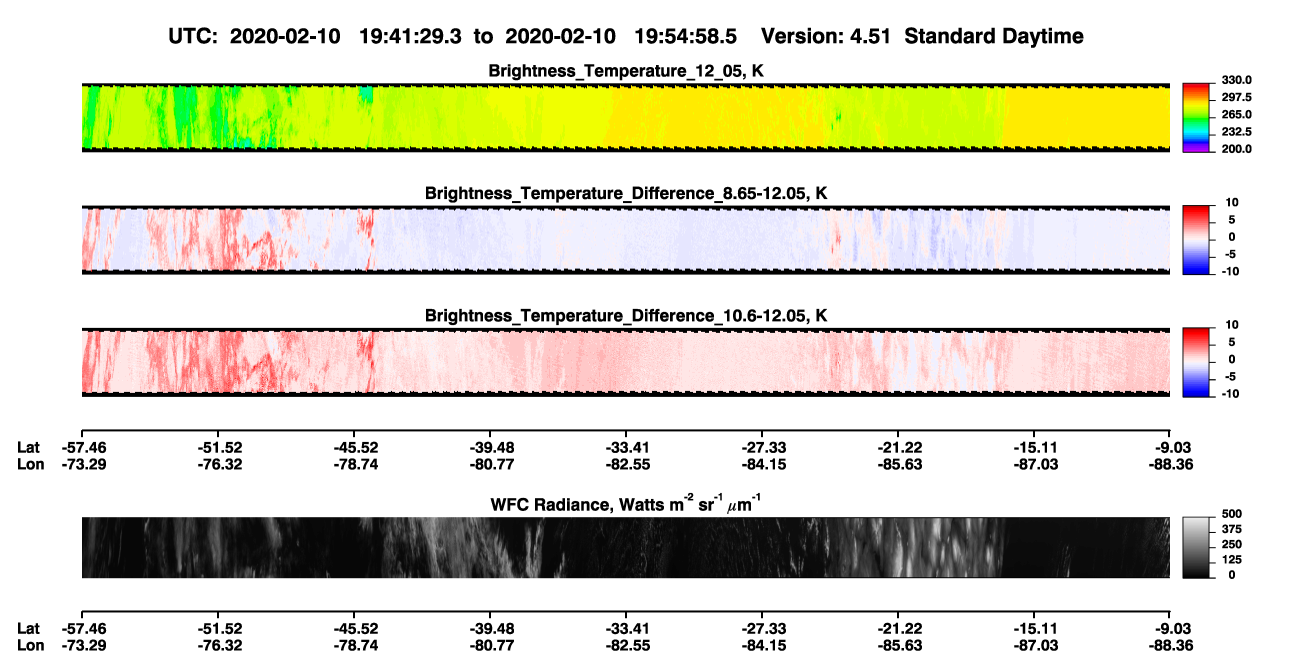
Task: Click the 12.05 brightness temperature color bar
Action: point(1196,116)
